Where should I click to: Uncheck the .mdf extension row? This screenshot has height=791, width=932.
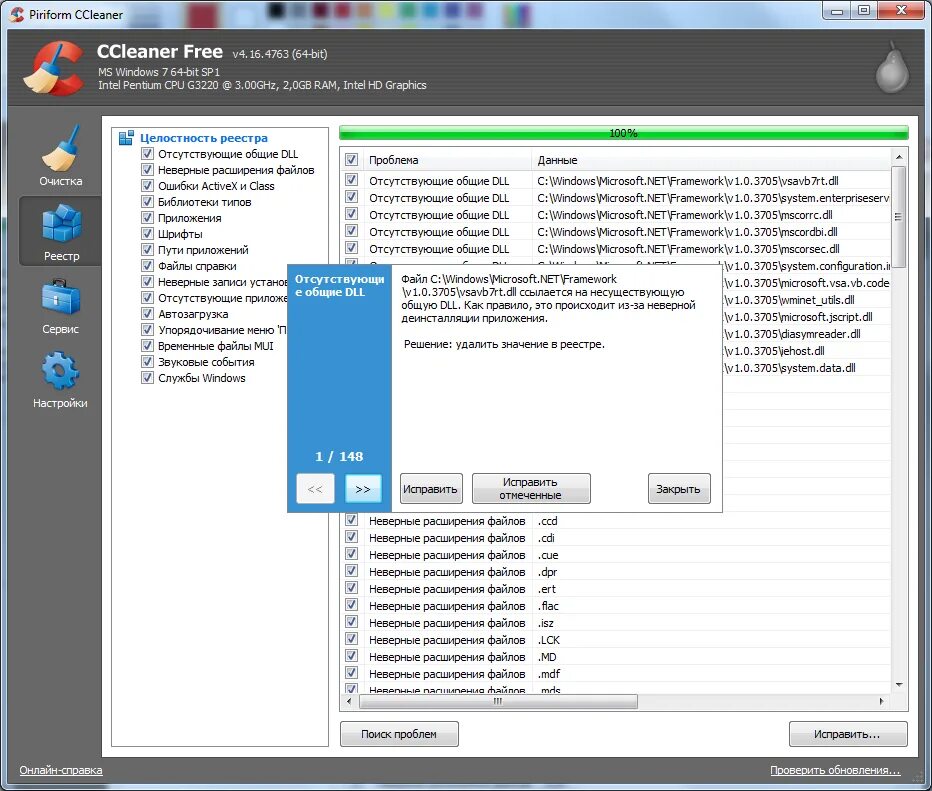(x=351, y=673)
